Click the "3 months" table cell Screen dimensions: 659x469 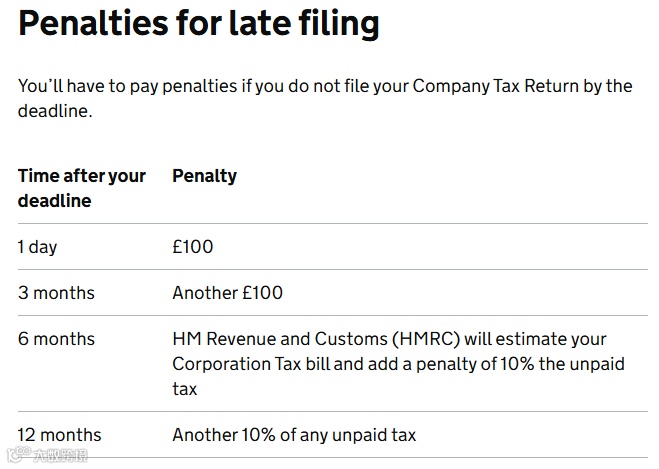56,293
